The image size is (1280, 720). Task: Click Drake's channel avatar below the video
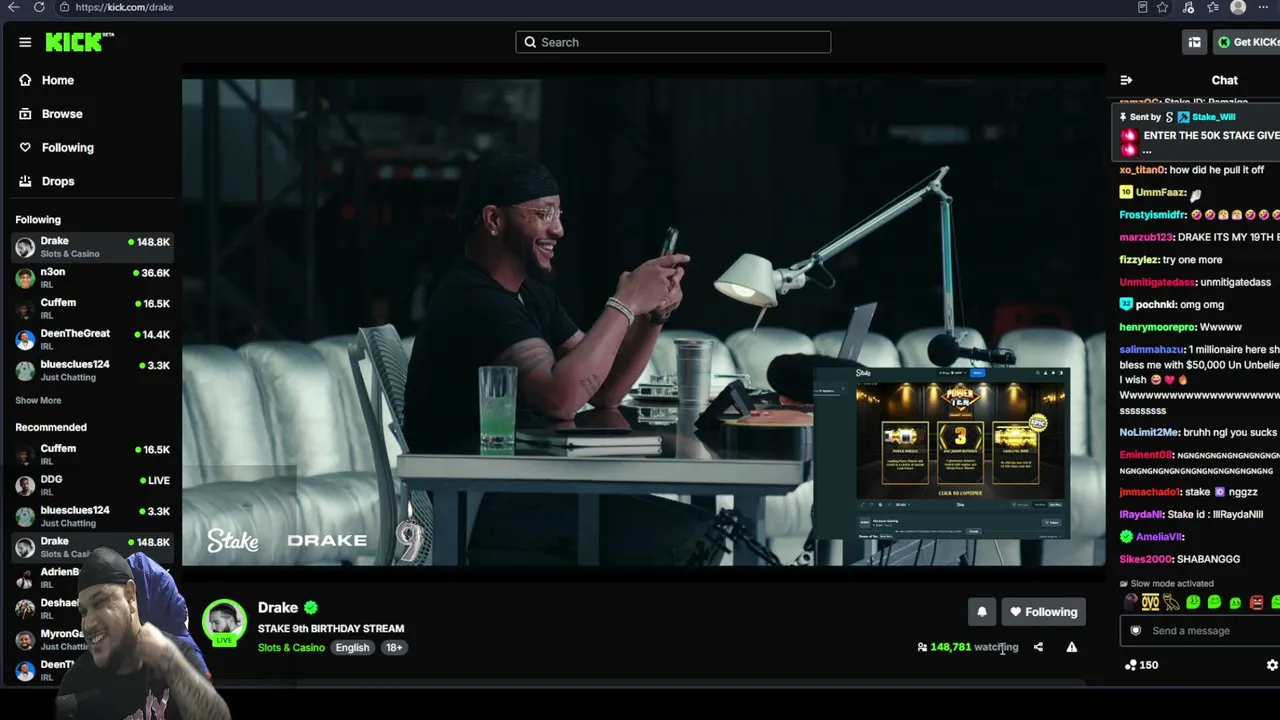tap(224, 622)
